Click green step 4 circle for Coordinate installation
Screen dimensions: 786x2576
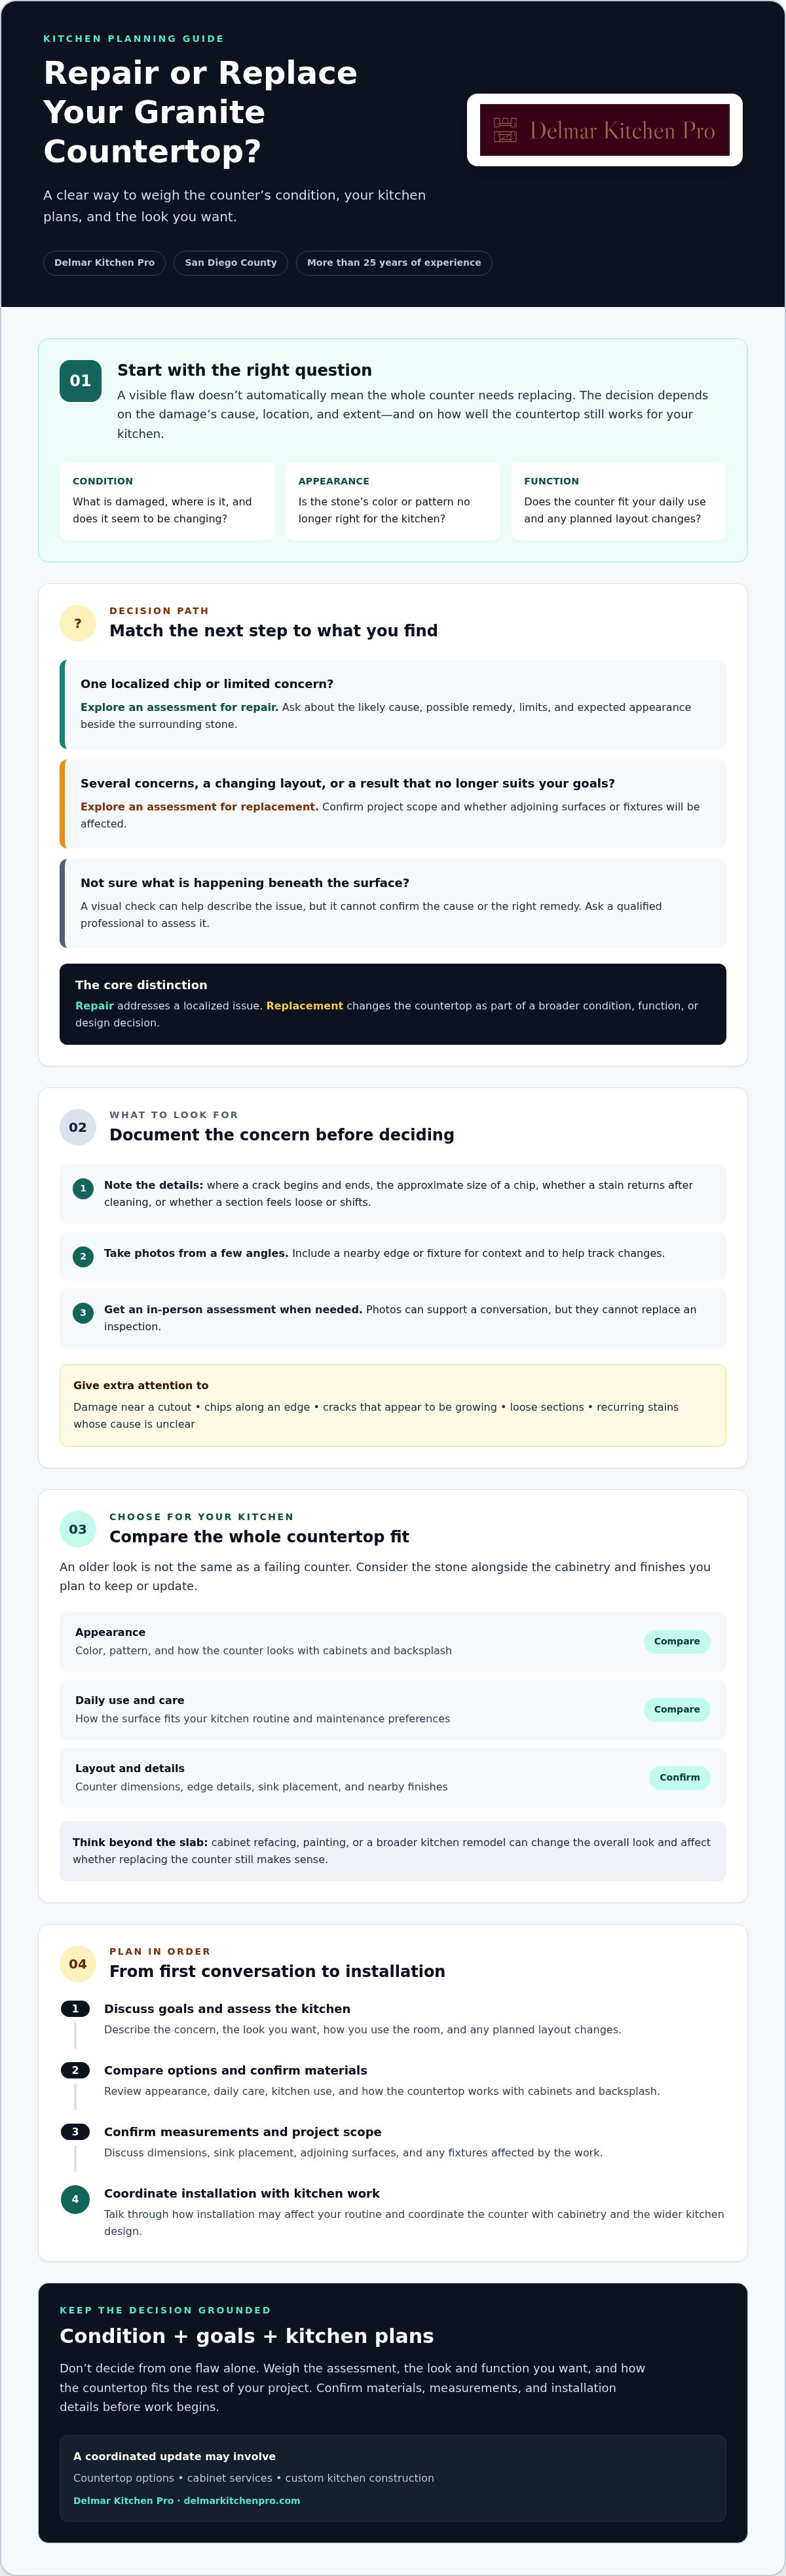click(x=75, y=2199)
